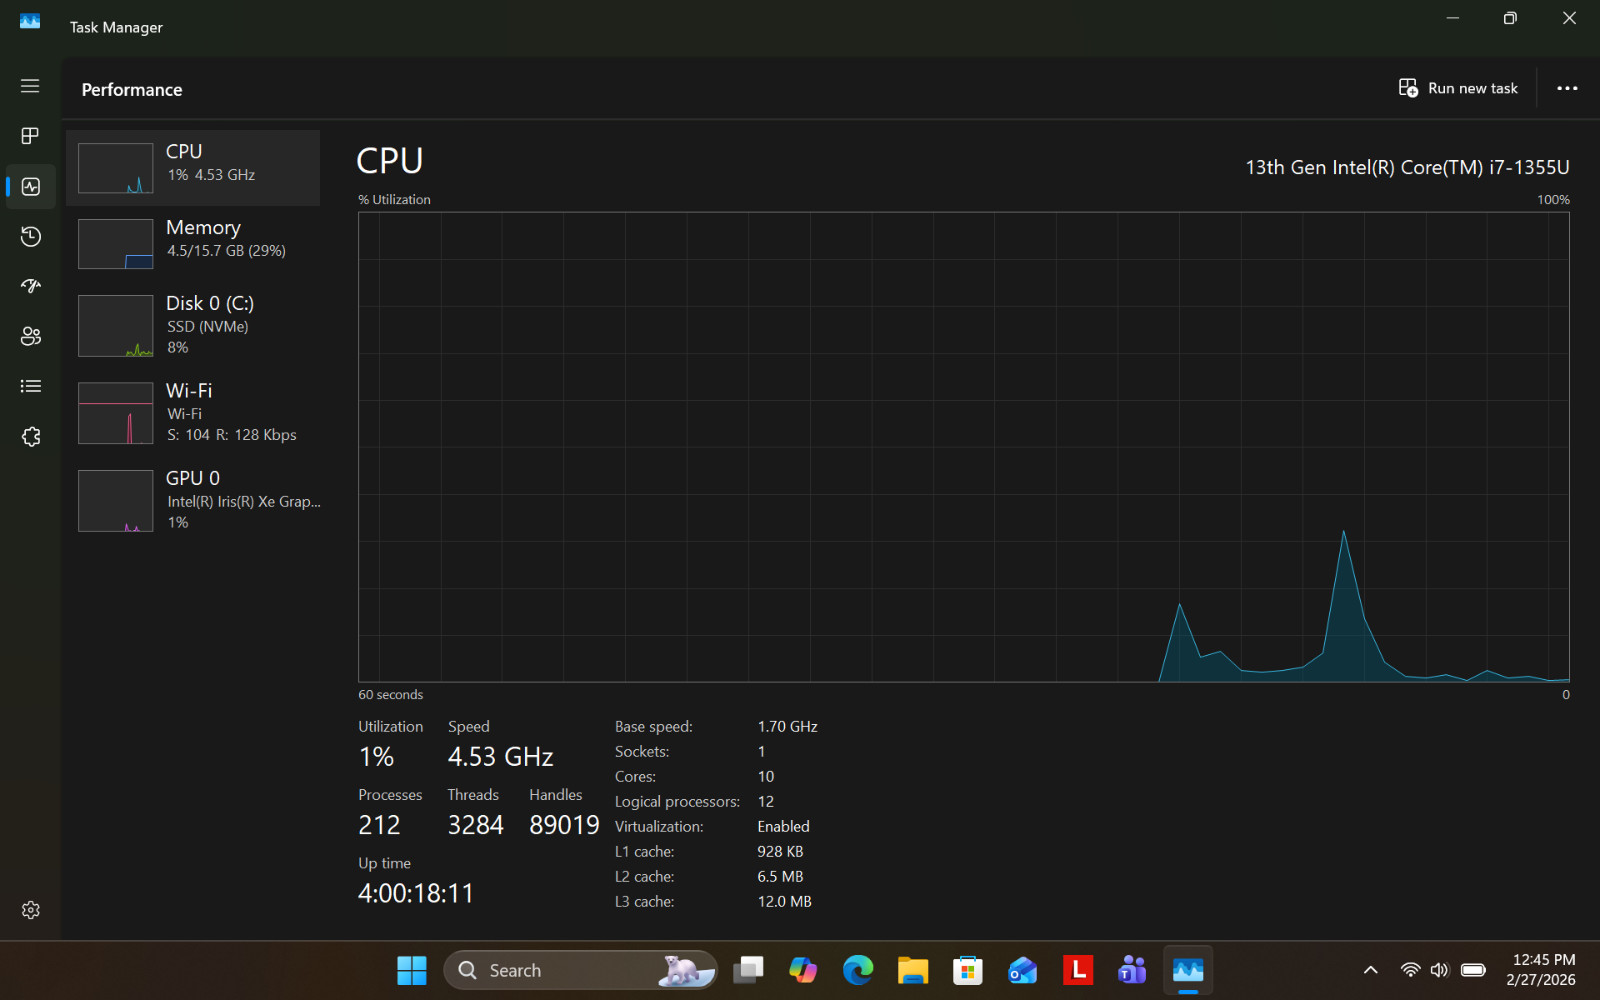Select Disk 0 (C:) performance item
Image resolution: width=1600 pixels, height=1000 pixels.
click(193, 325)
